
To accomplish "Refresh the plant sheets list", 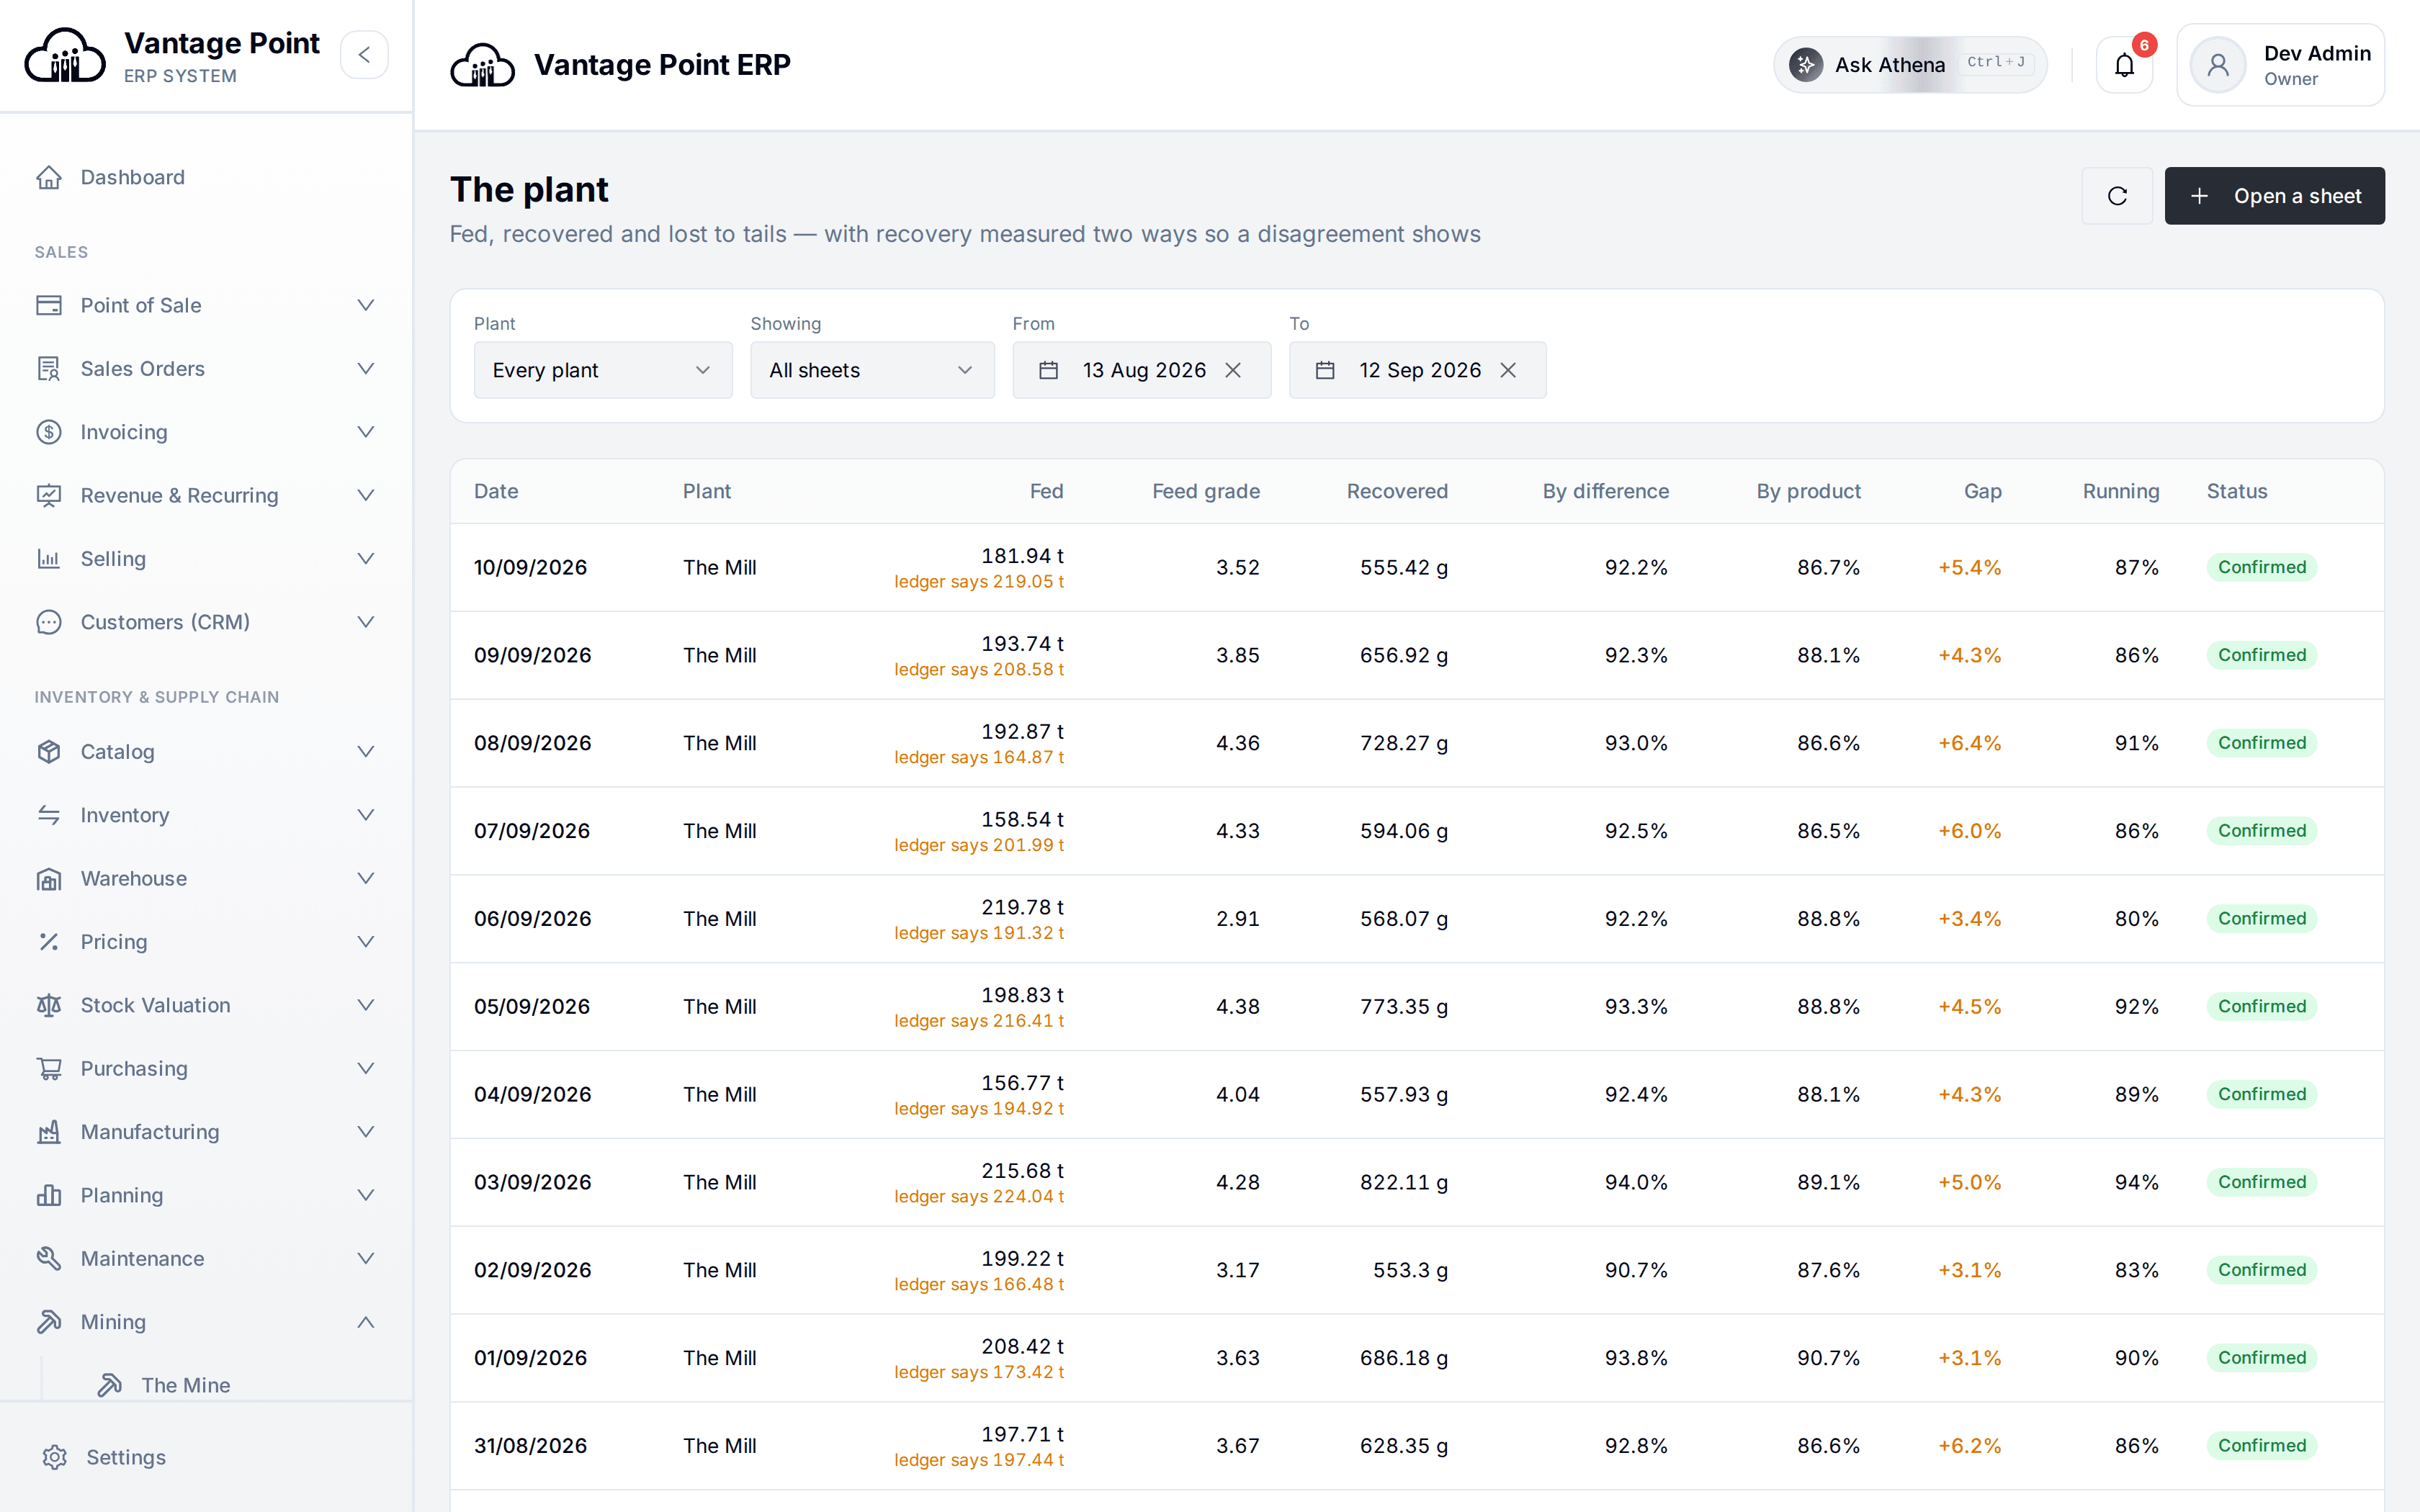I will point(2117,196).
